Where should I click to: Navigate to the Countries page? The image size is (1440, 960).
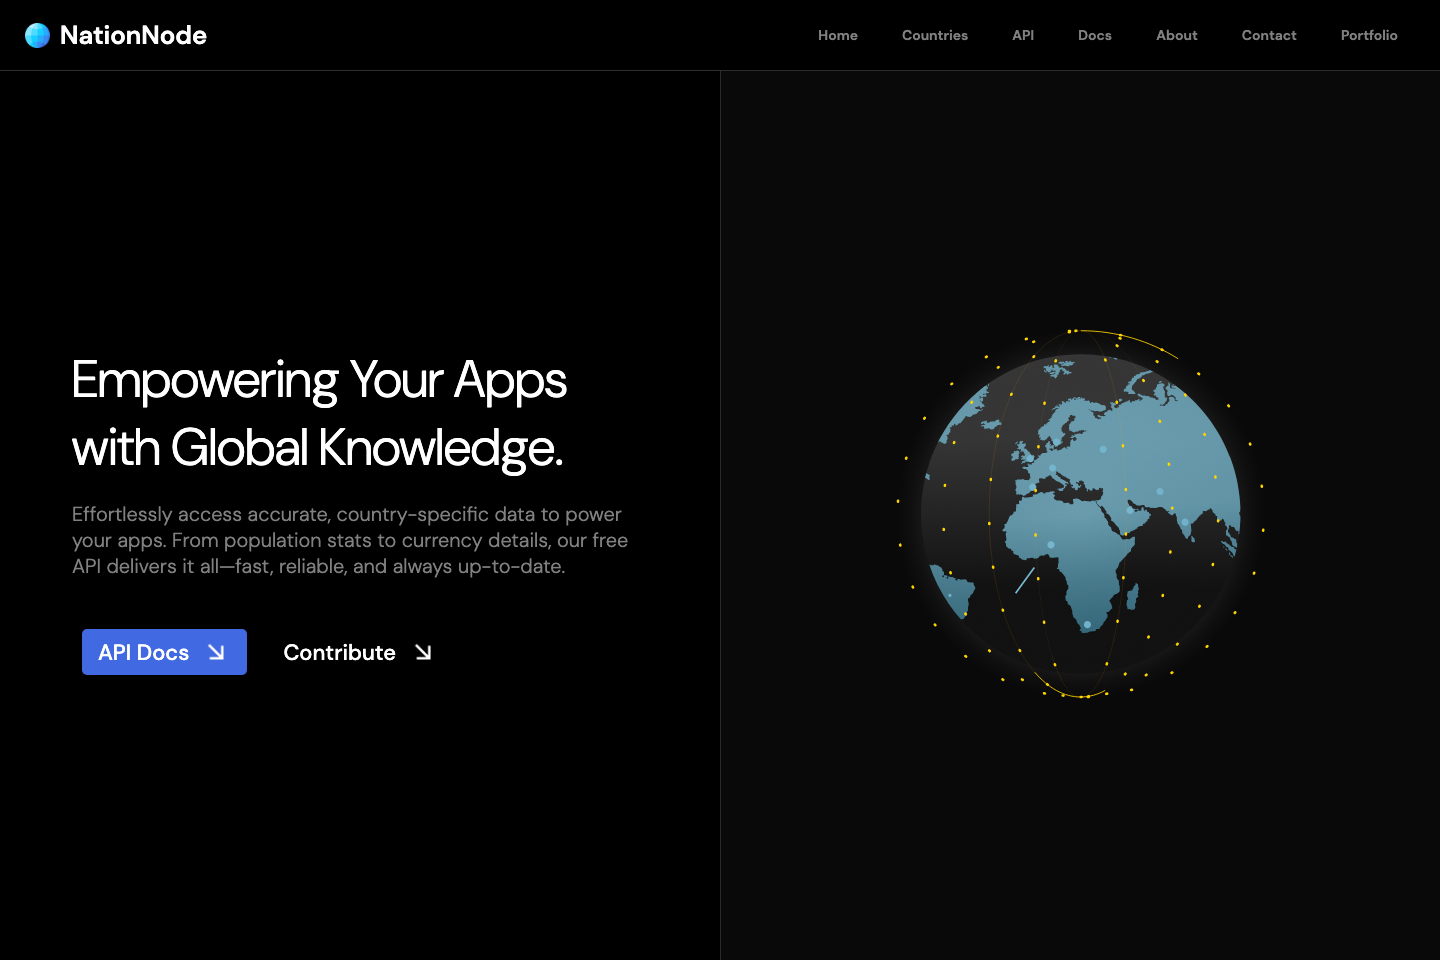(934, 35)
